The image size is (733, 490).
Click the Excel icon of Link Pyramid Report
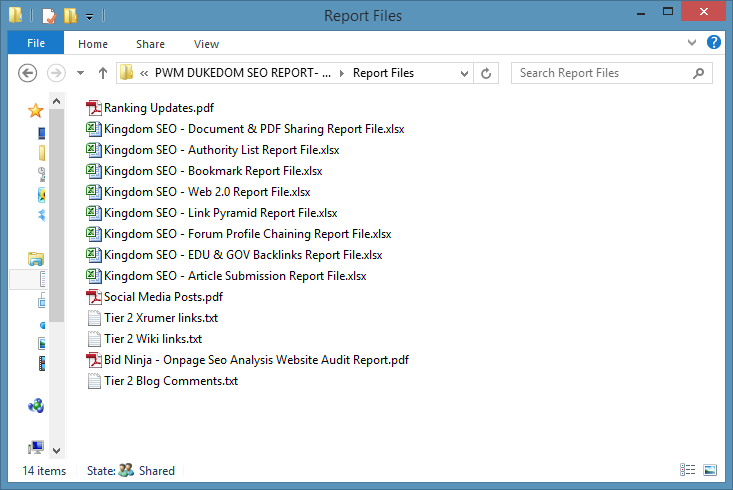[94, 213]
